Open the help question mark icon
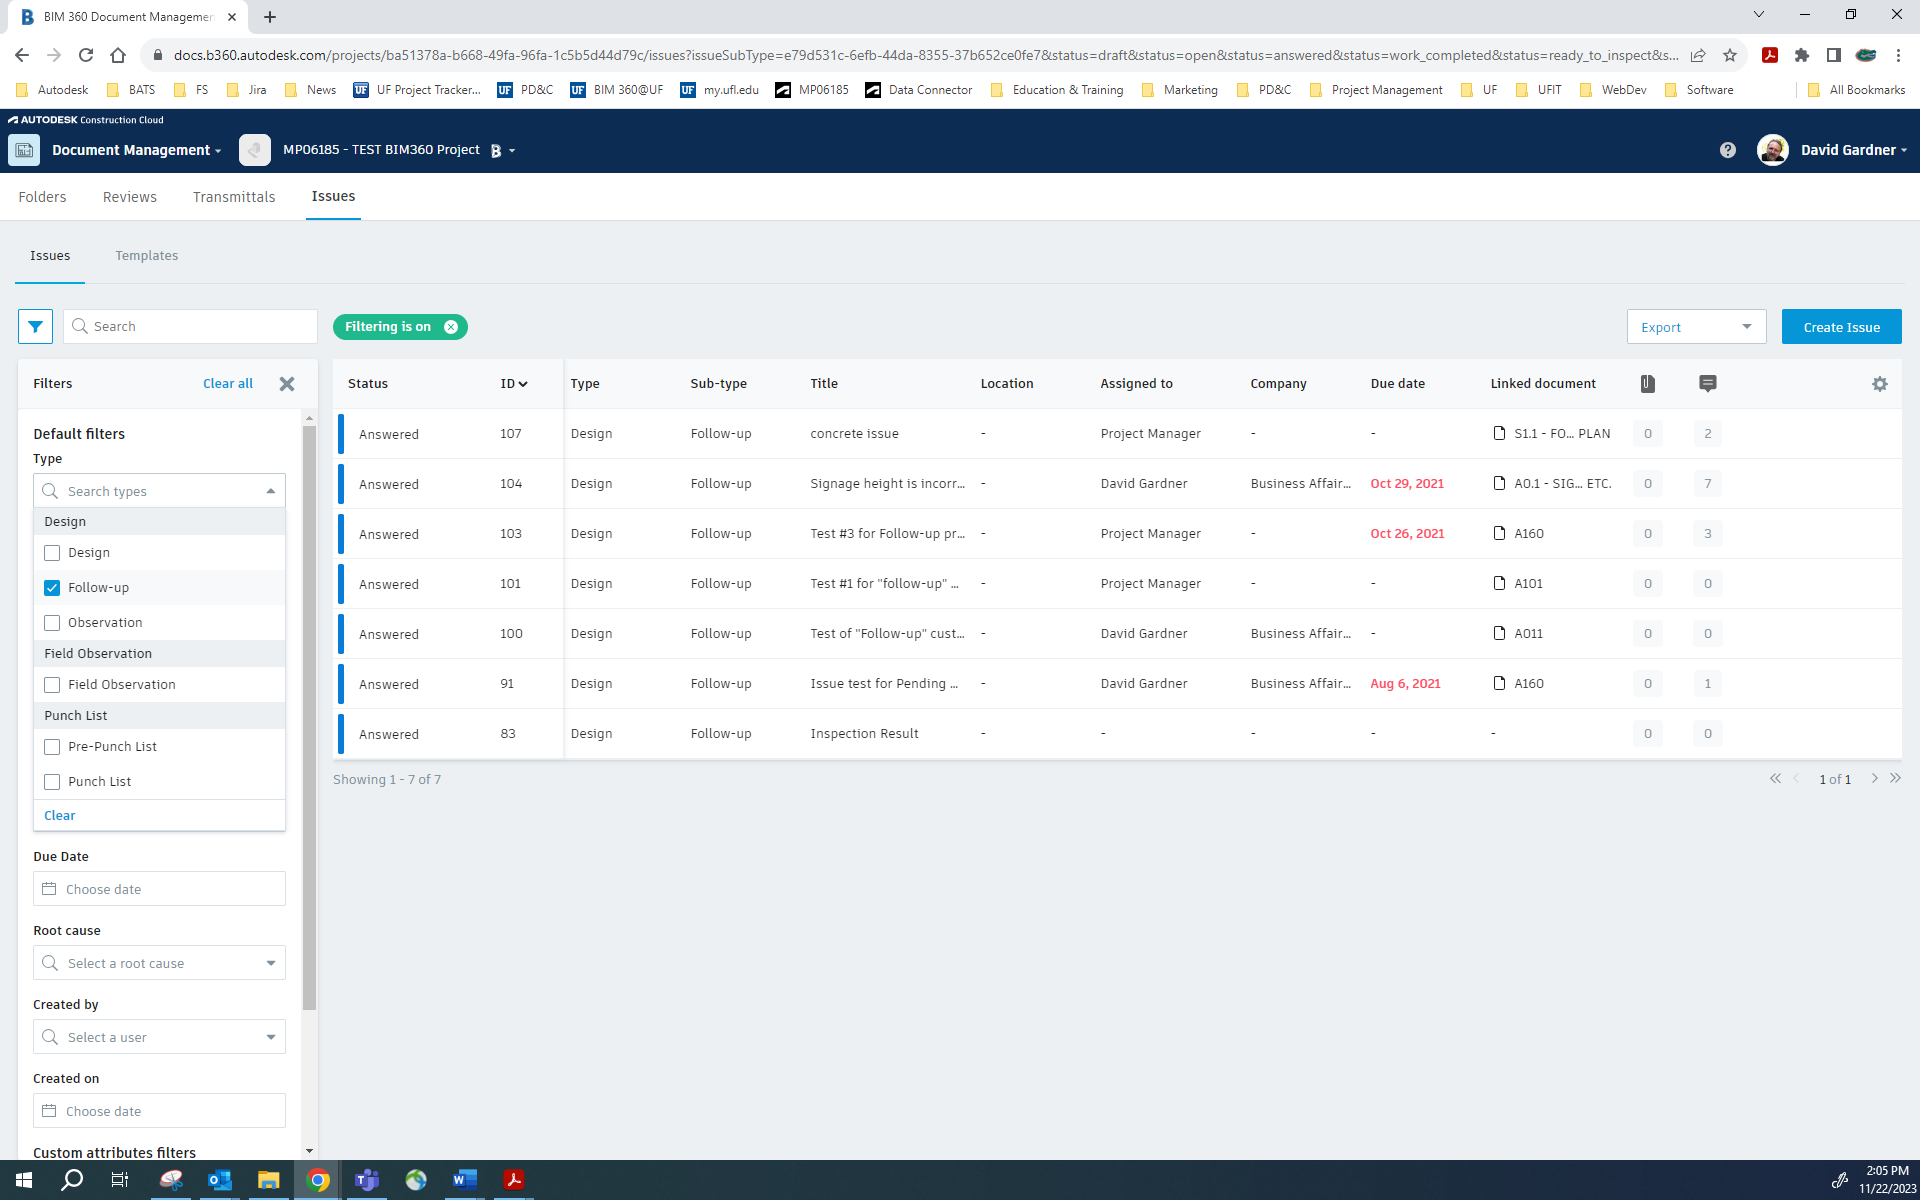 tap(1728, 150)
